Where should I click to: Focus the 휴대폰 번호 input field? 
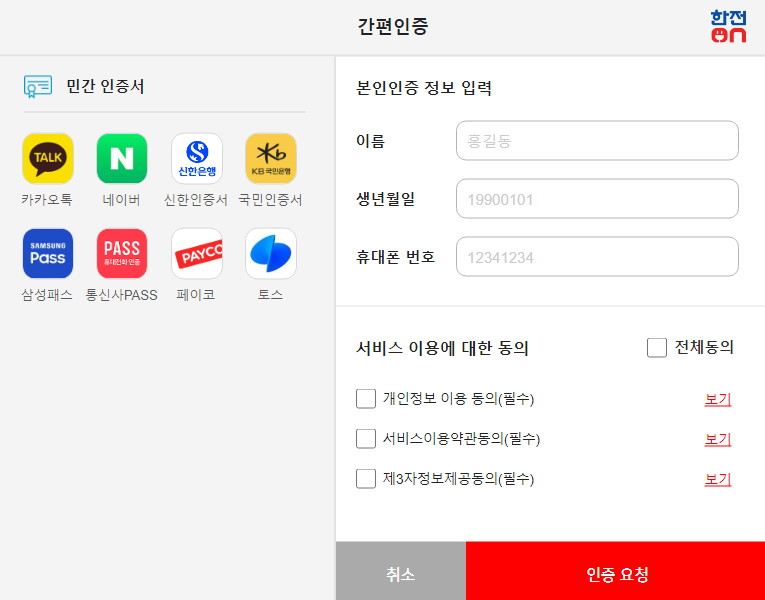click(x=597, y=257)
